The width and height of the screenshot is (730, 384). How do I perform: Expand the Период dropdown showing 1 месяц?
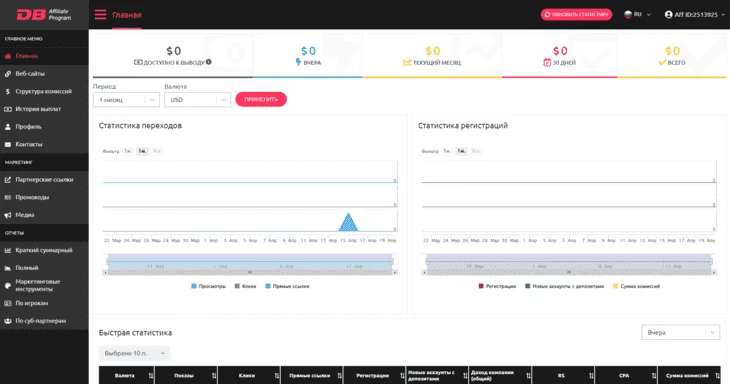click(x=126, y=100)
